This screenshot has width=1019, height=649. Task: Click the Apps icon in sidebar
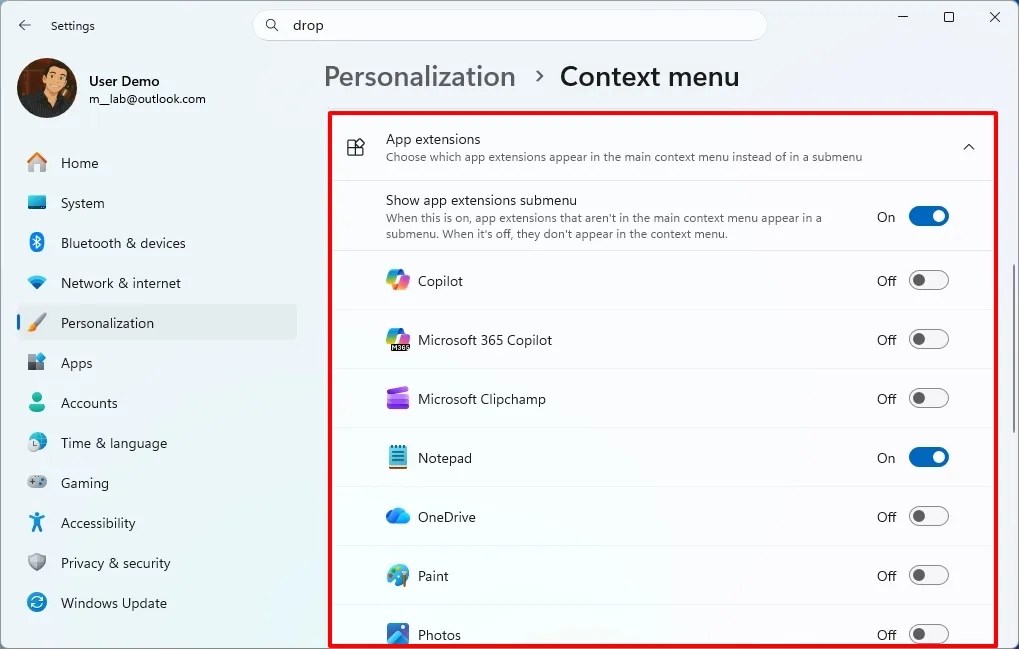pyautogui.click(x=37, y=362)
